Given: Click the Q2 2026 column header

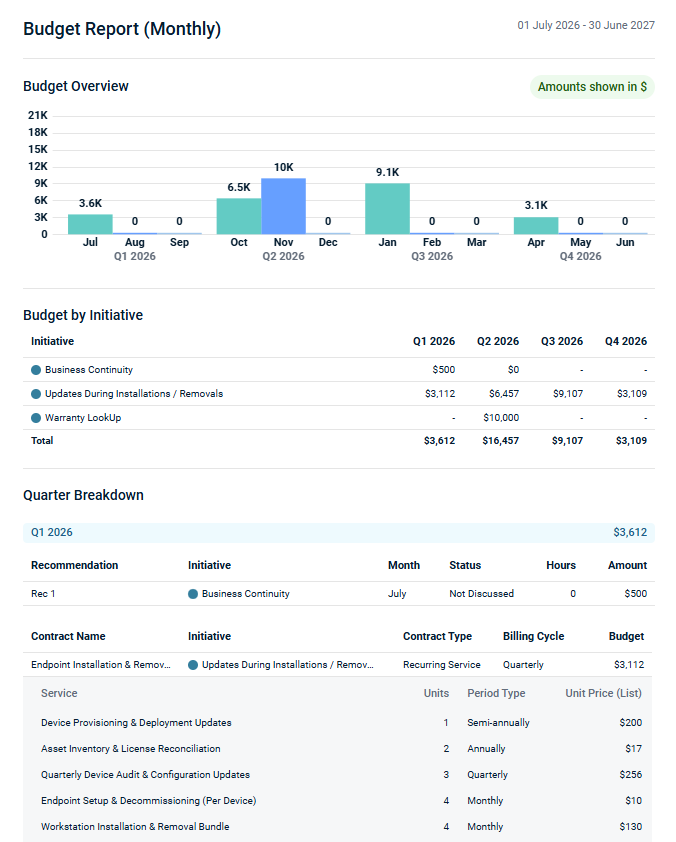Looking at the screenshot, I should click(498, 342).
